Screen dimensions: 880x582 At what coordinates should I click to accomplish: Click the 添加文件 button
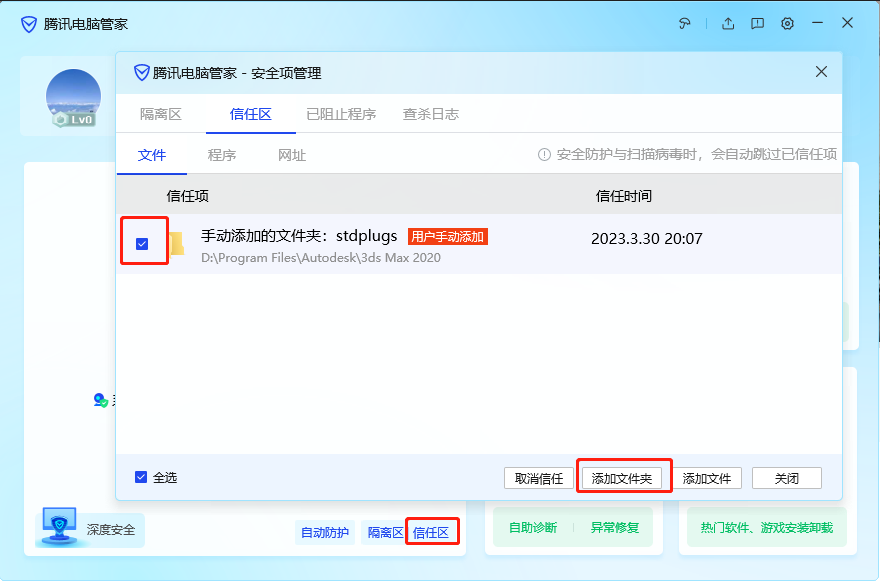(x=707, y=478)
